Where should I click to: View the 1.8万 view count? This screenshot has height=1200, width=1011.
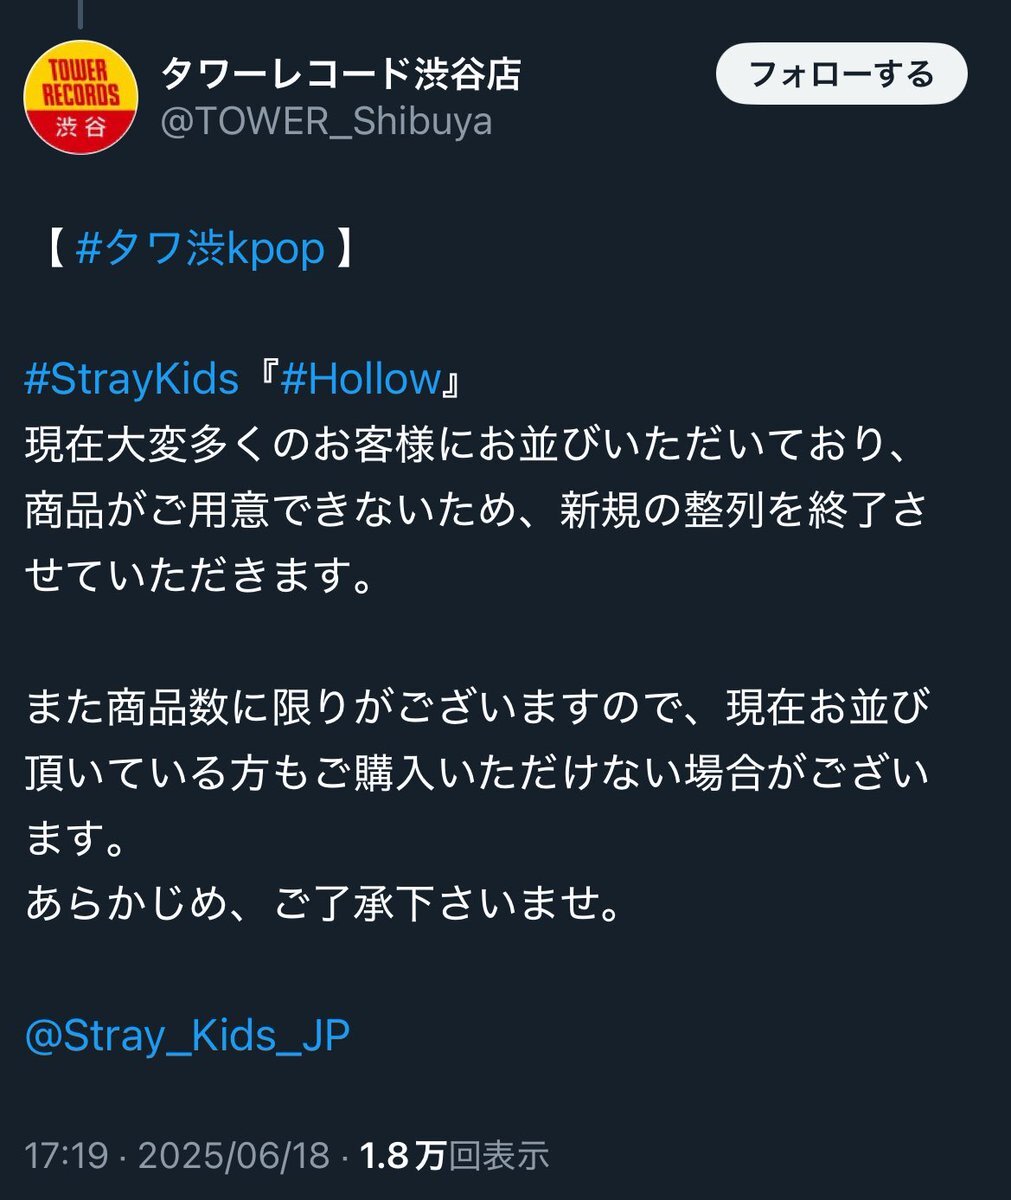(x=402, y=1156)
